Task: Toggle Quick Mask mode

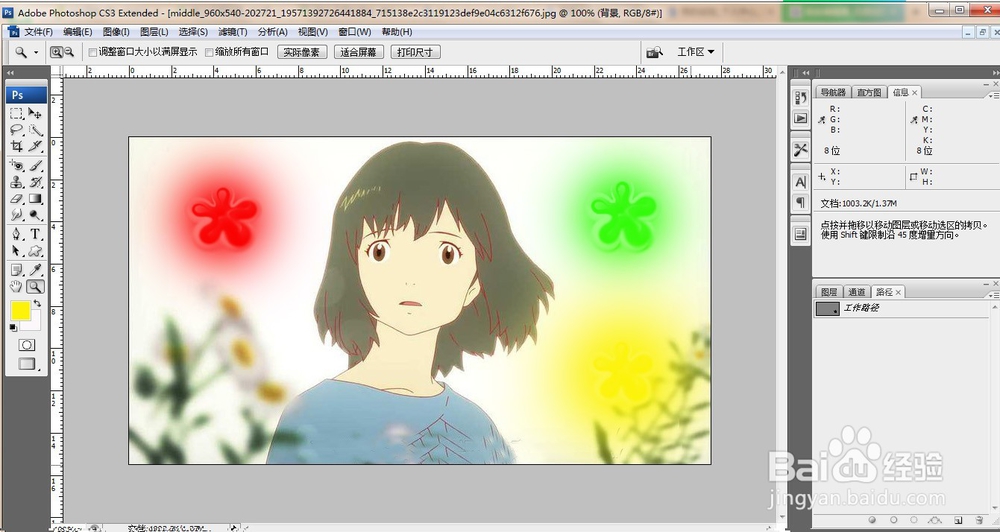Action: (26, 345)
